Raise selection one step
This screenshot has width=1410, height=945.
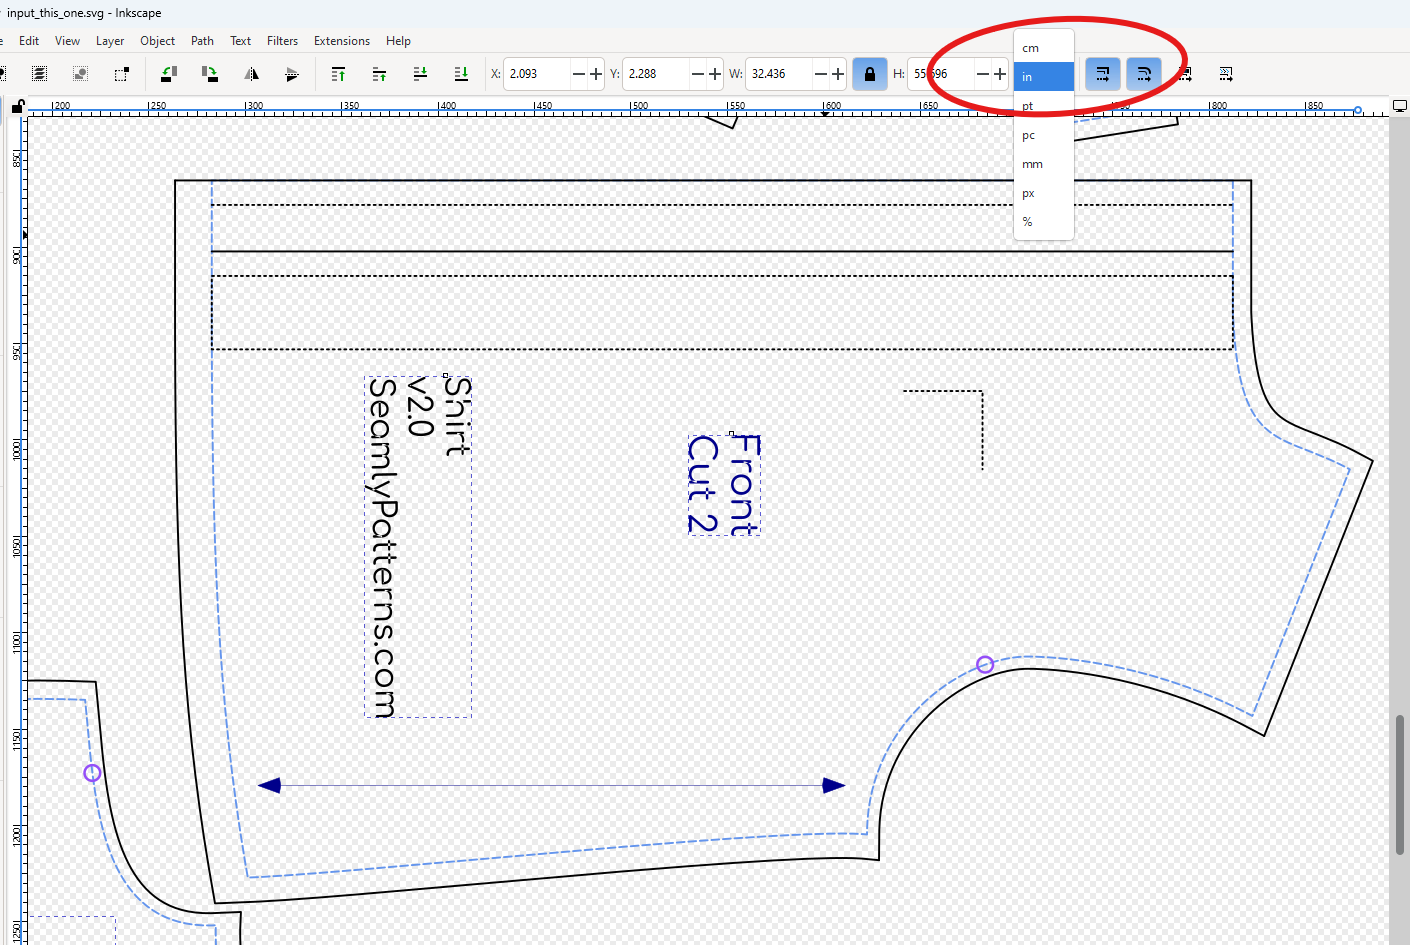[x=379, y=74]
